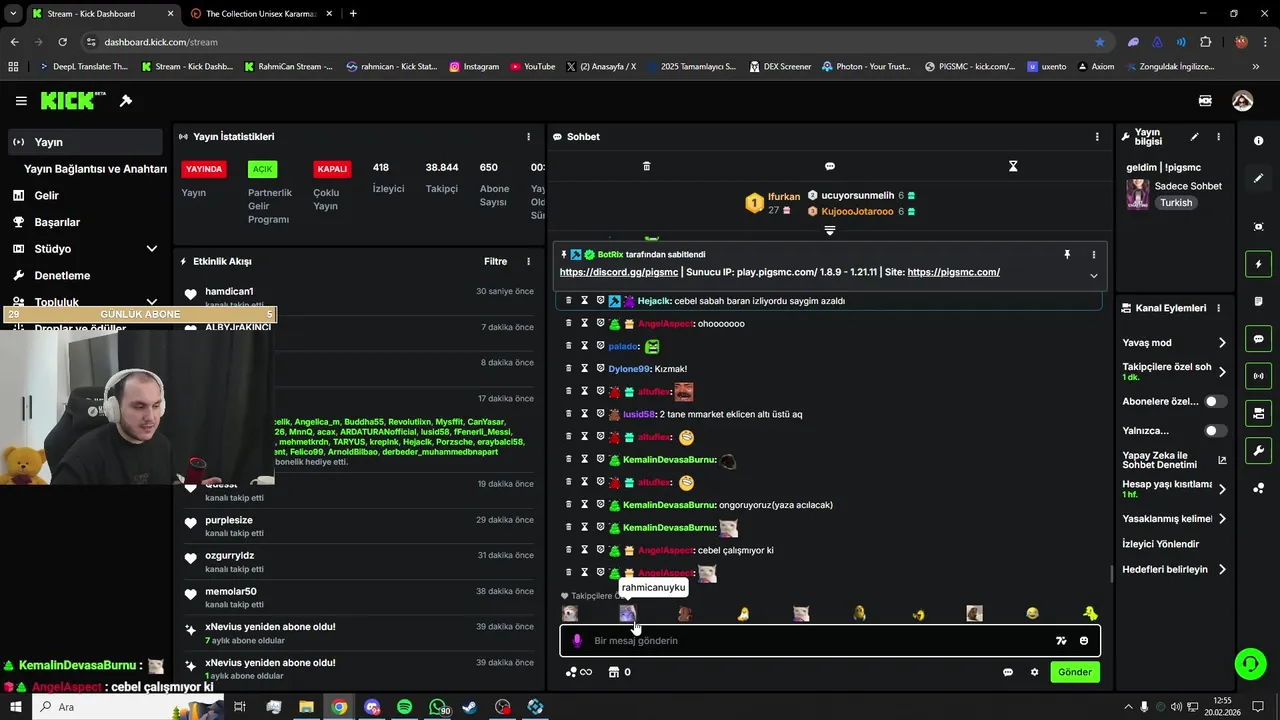Open Steam from the taskbar

[469, 707]
